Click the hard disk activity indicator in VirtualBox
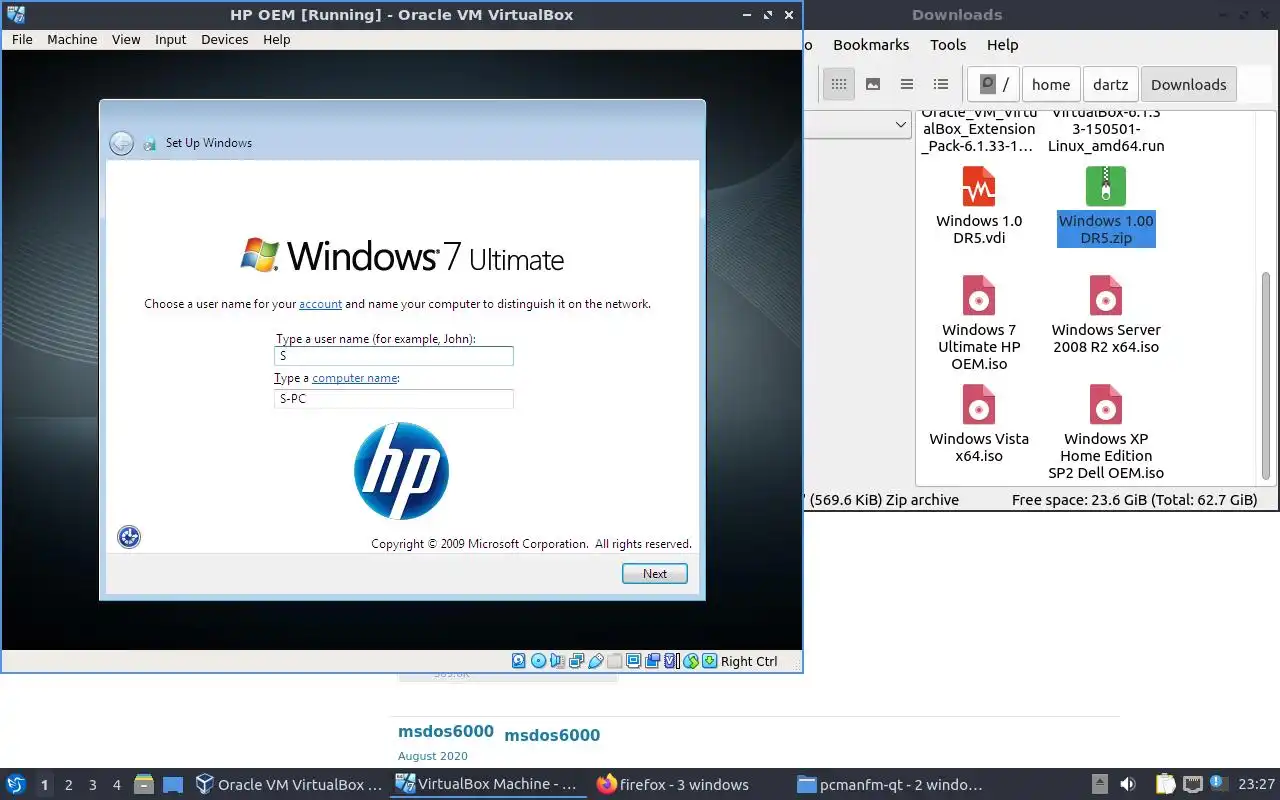1280x800 pixels. click(519, 661)
